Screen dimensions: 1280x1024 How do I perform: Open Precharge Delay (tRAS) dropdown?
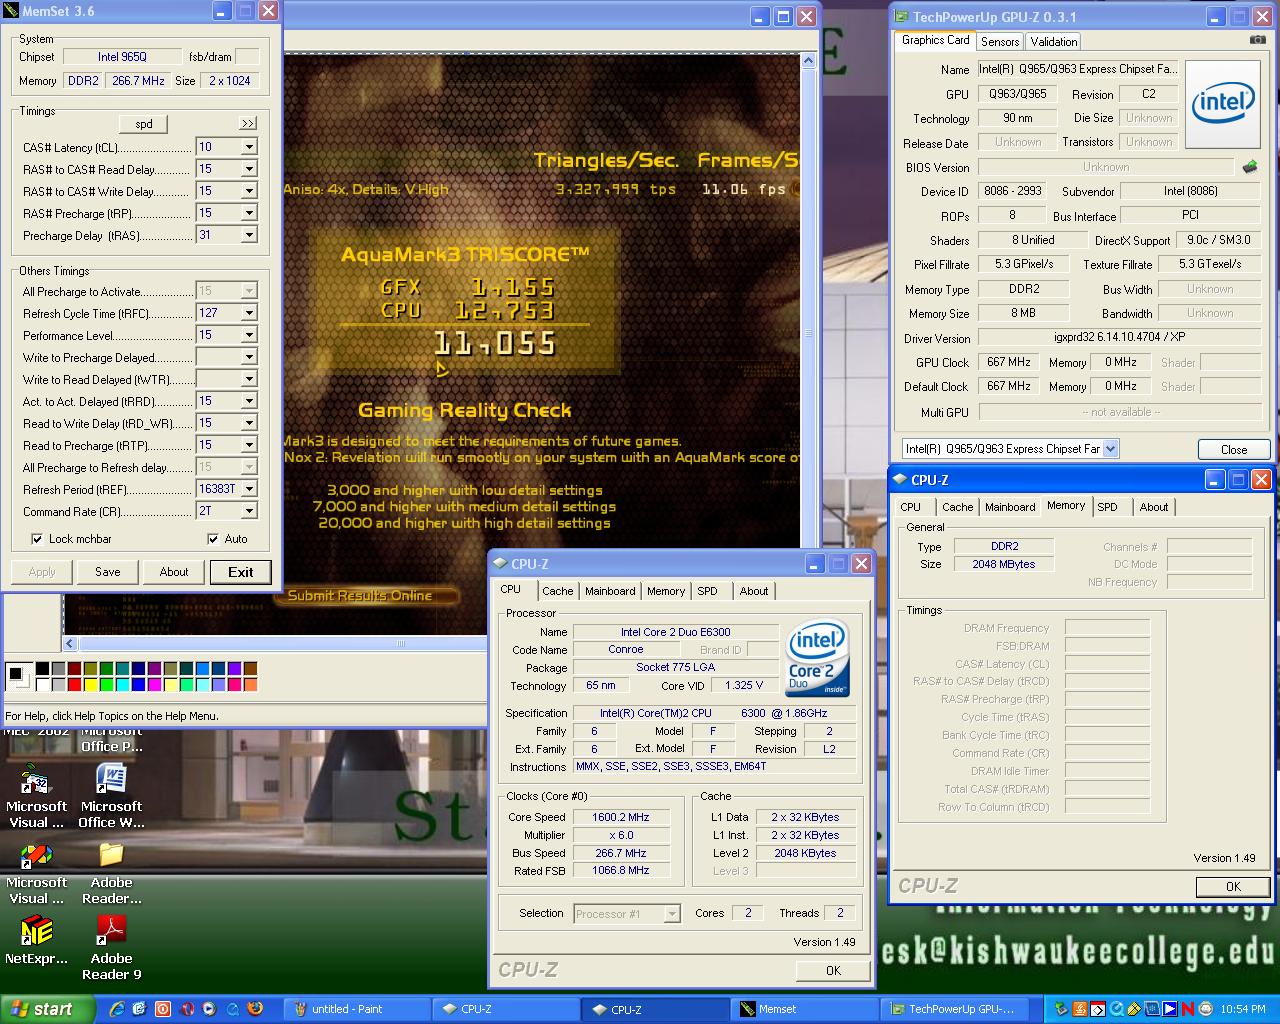coord(249,235)
